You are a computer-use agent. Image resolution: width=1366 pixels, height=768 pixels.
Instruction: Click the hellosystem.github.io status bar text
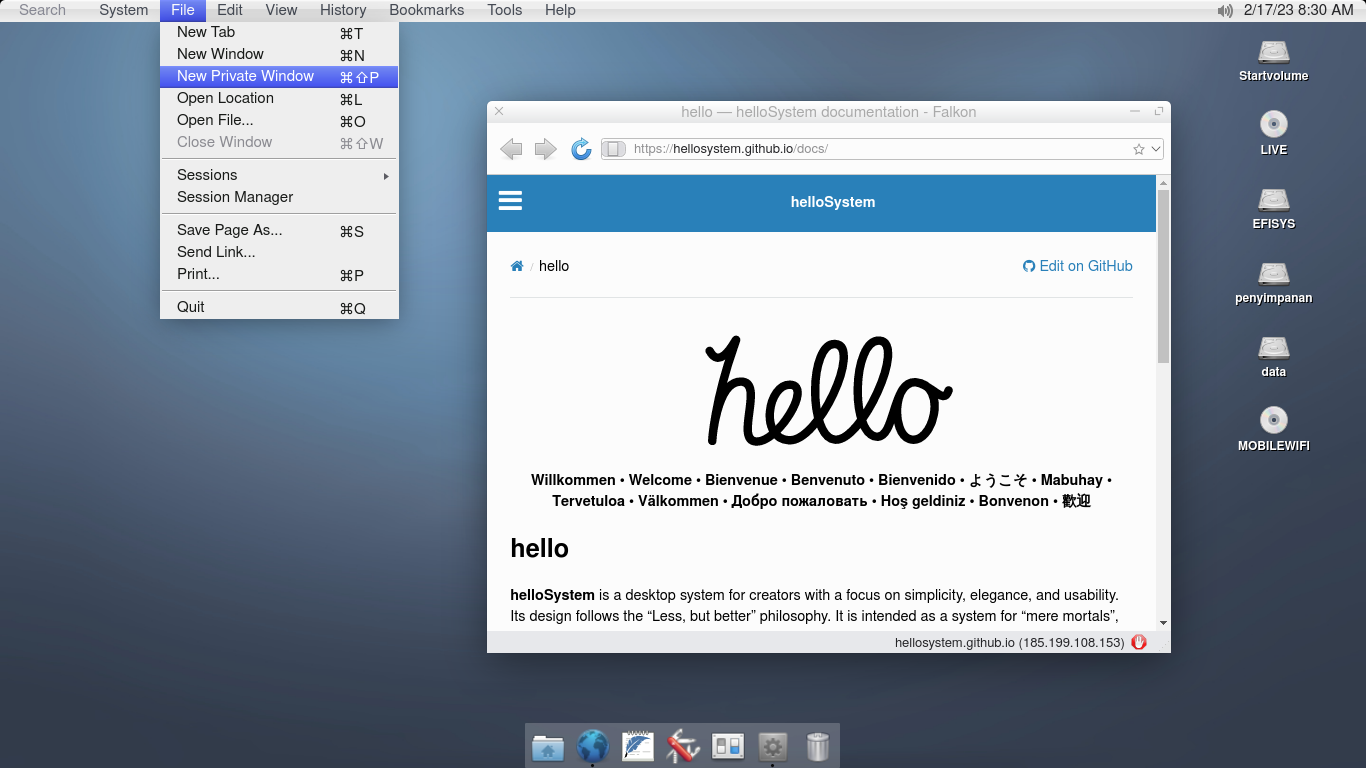[x=1010, y=643]
